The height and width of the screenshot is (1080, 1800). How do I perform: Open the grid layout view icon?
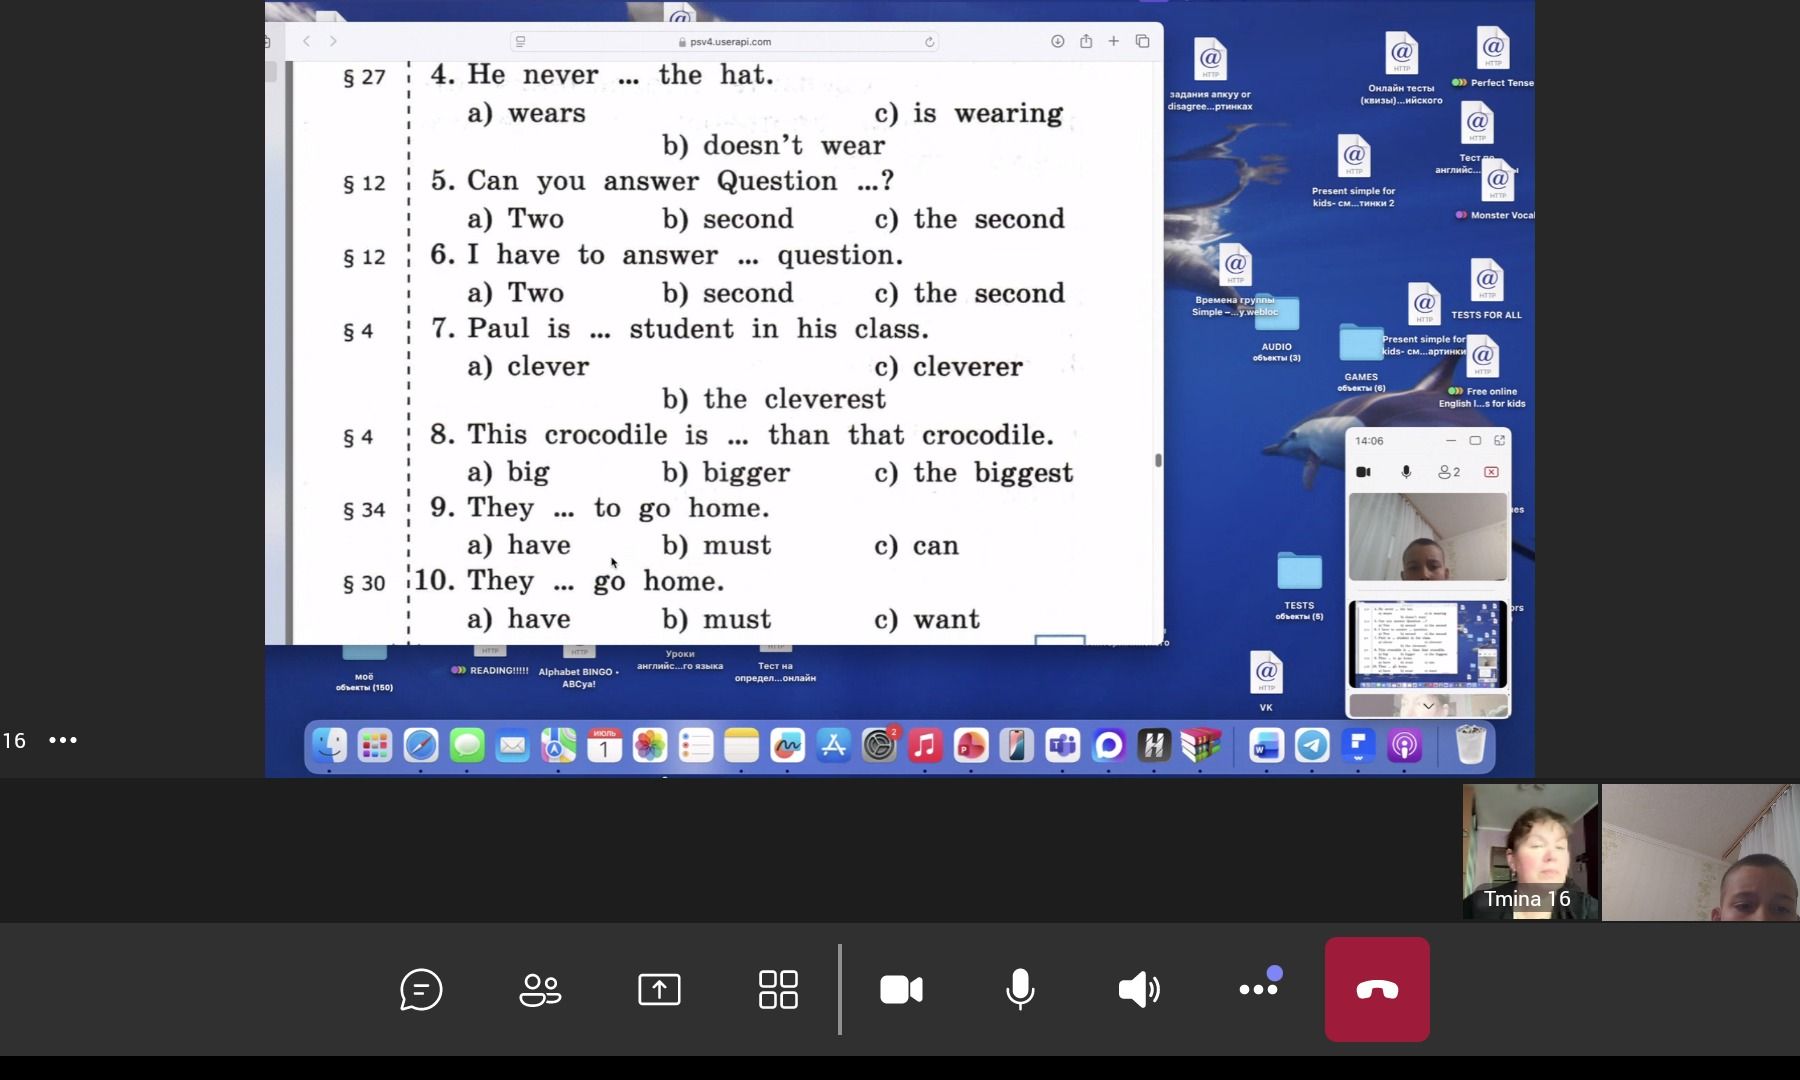click(x=778, y=990)
